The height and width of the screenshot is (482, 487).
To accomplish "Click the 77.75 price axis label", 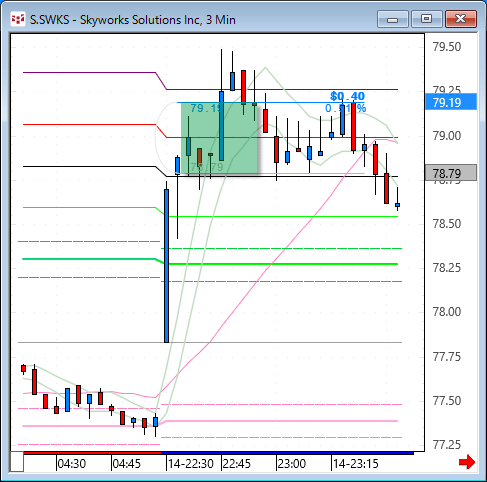I will (x=447, y=357).
